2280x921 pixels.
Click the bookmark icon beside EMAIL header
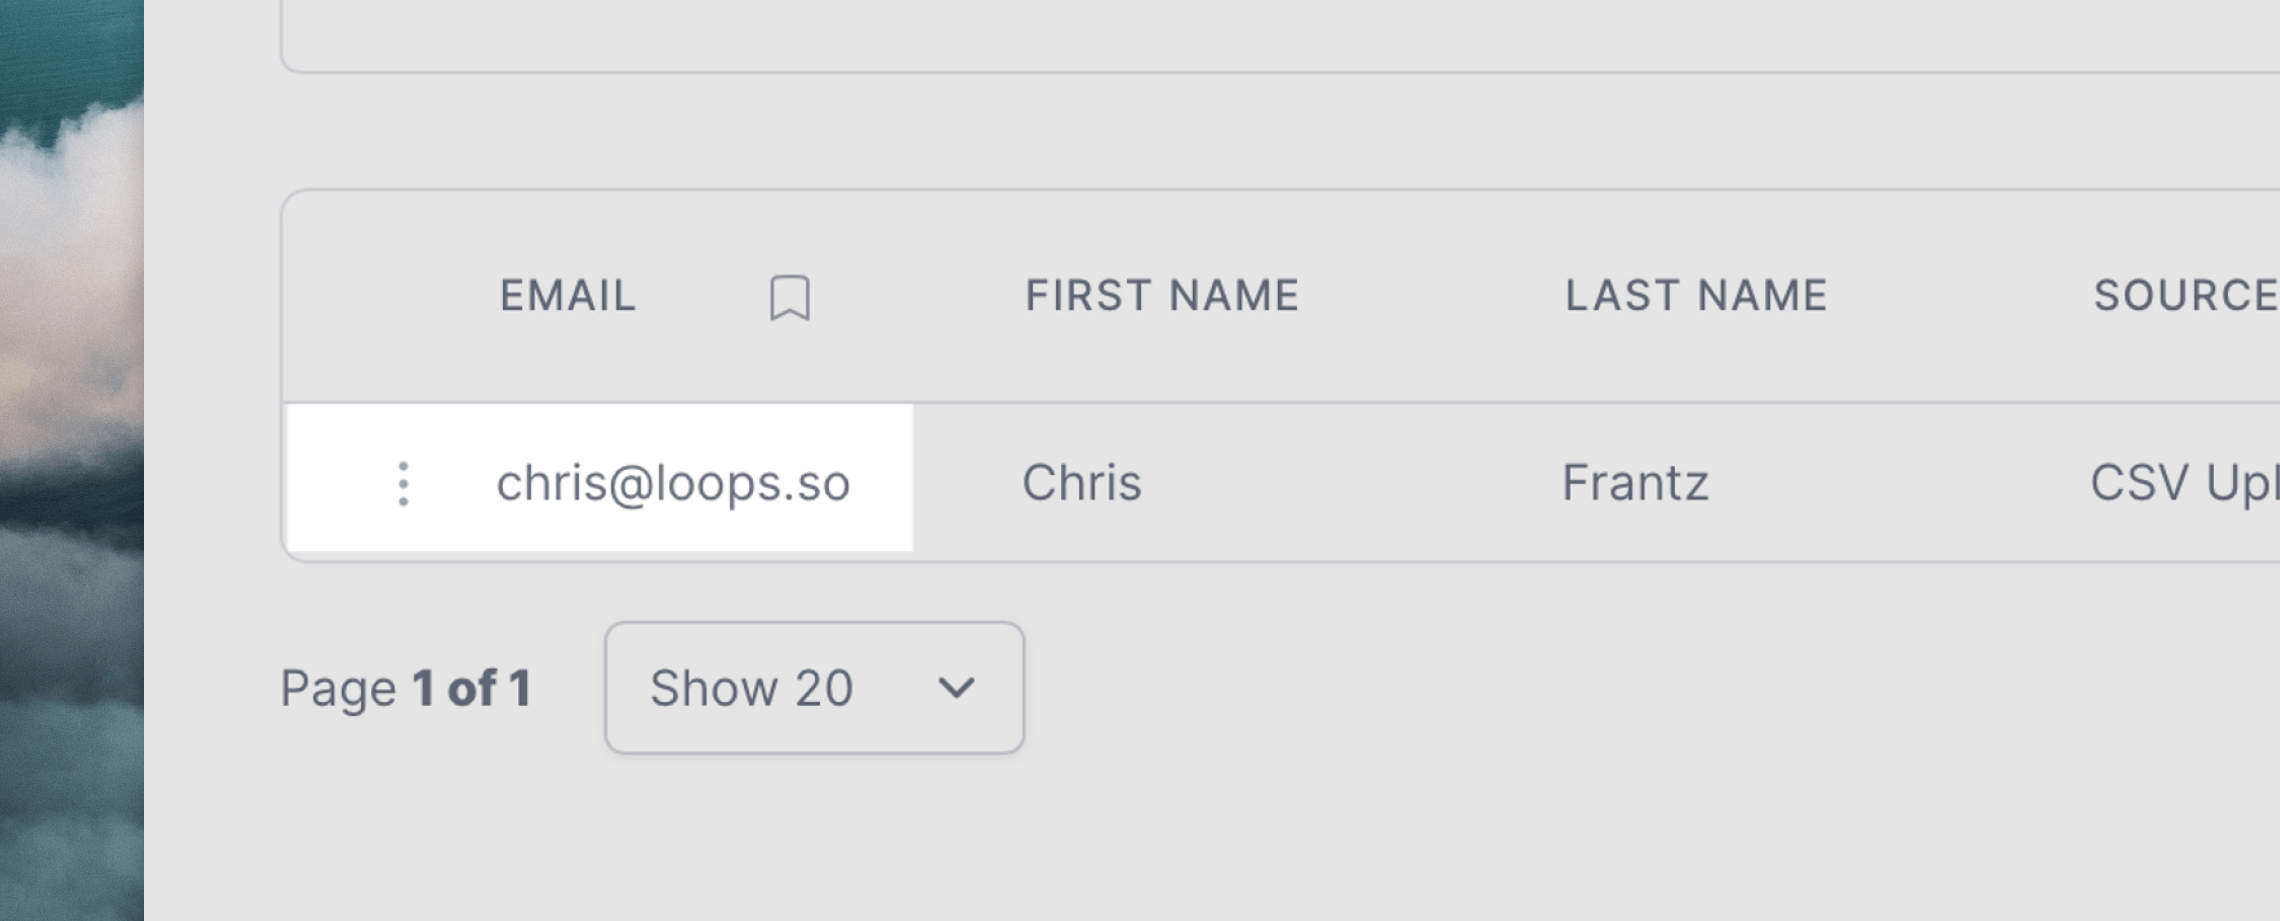point(789,298)
